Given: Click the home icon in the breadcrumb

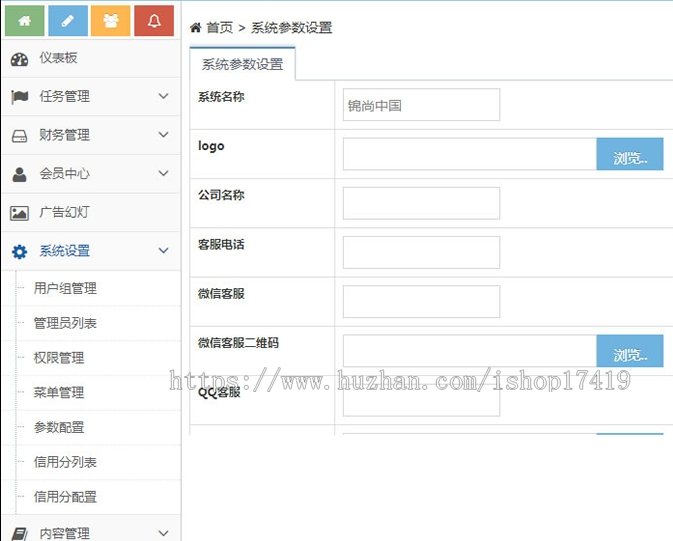Looking at the screenshot, I should point(196,28).
